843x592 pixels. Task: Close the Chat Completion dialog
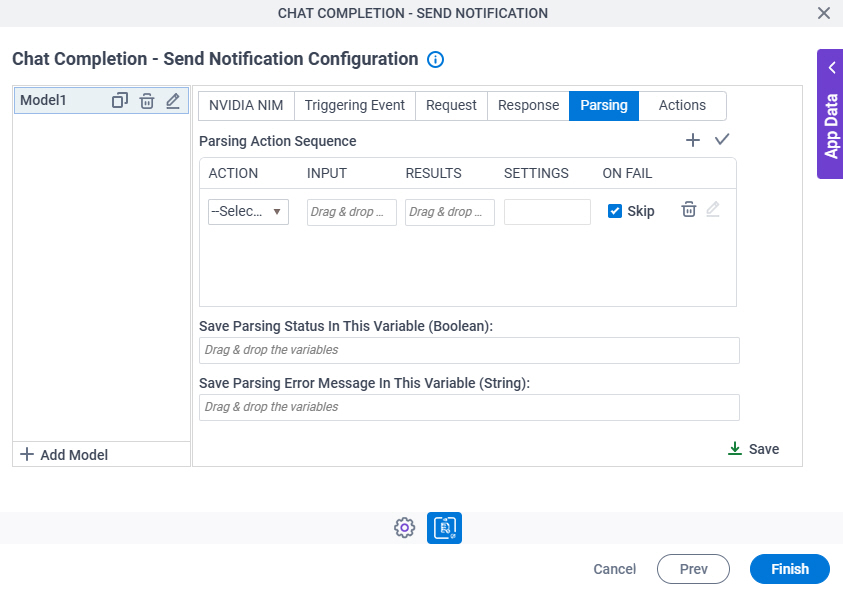tap(823, 13)
